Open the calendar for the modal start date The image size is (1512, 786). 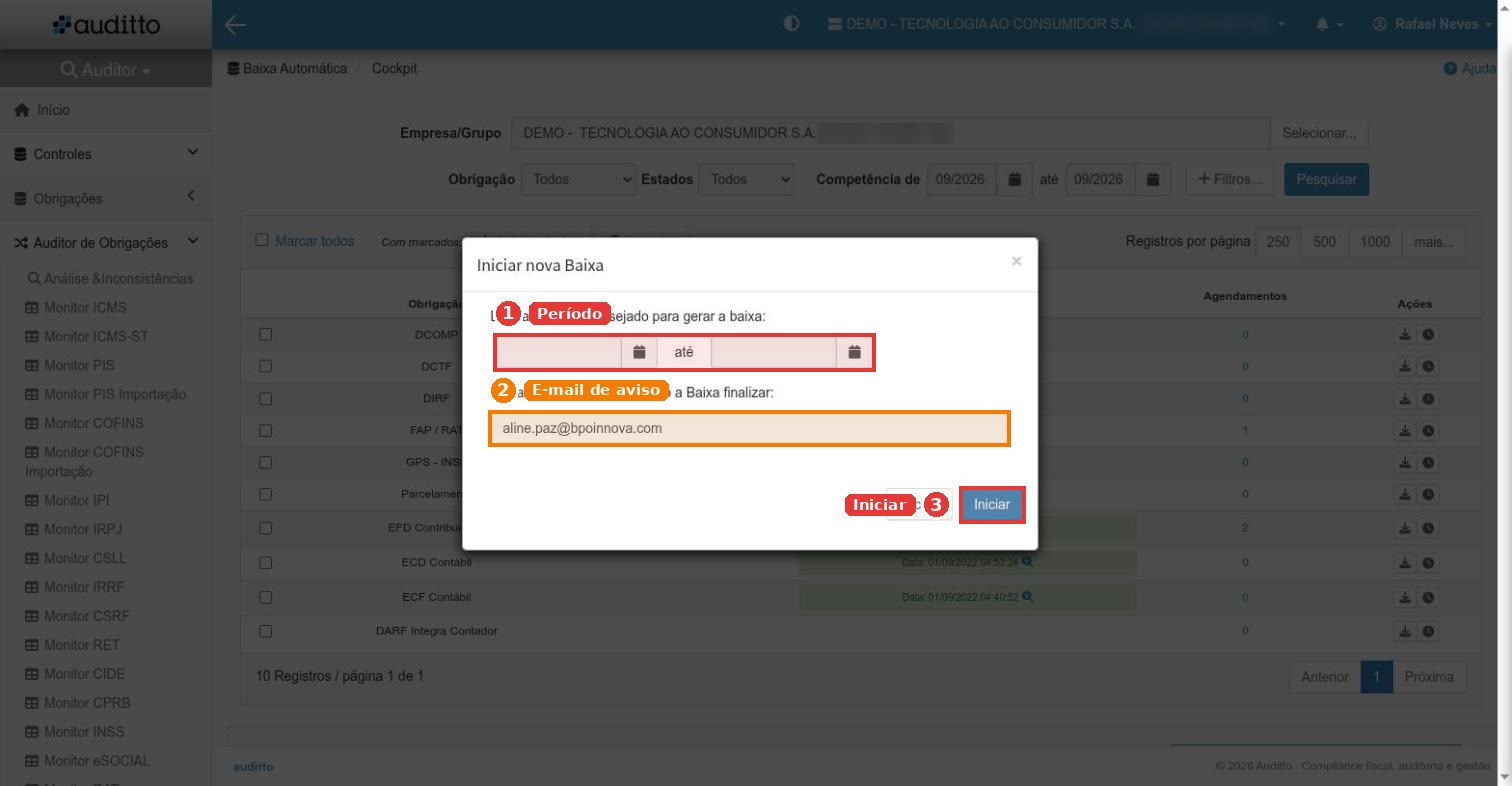point(639,352)
